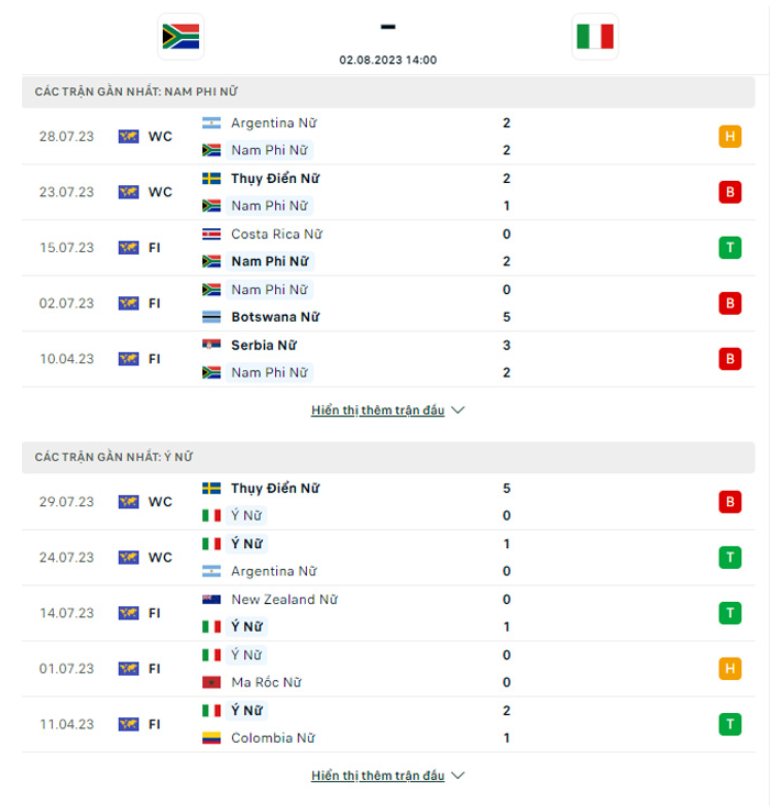This screenshot has width=782, height=806.
Task: Click the Argentina flag in the Argentina Nữ row
Action: point(213,123)
